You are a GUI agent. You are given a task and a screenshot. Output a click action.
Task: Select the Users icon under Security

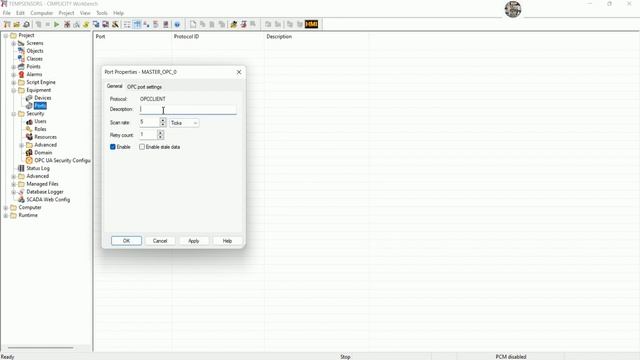29,121
